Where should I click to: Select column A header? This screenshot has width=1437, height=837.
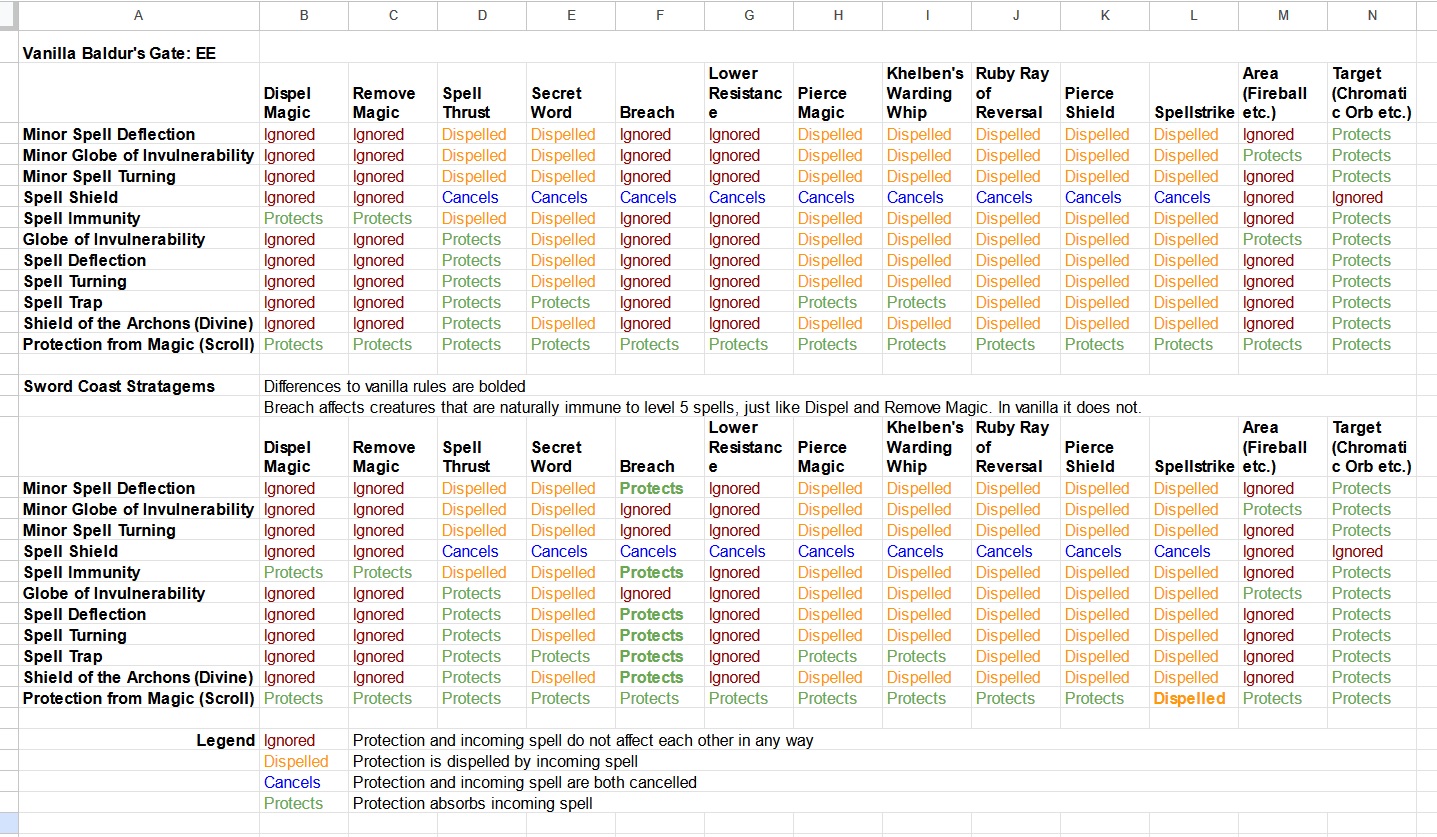tap(138, 15)
